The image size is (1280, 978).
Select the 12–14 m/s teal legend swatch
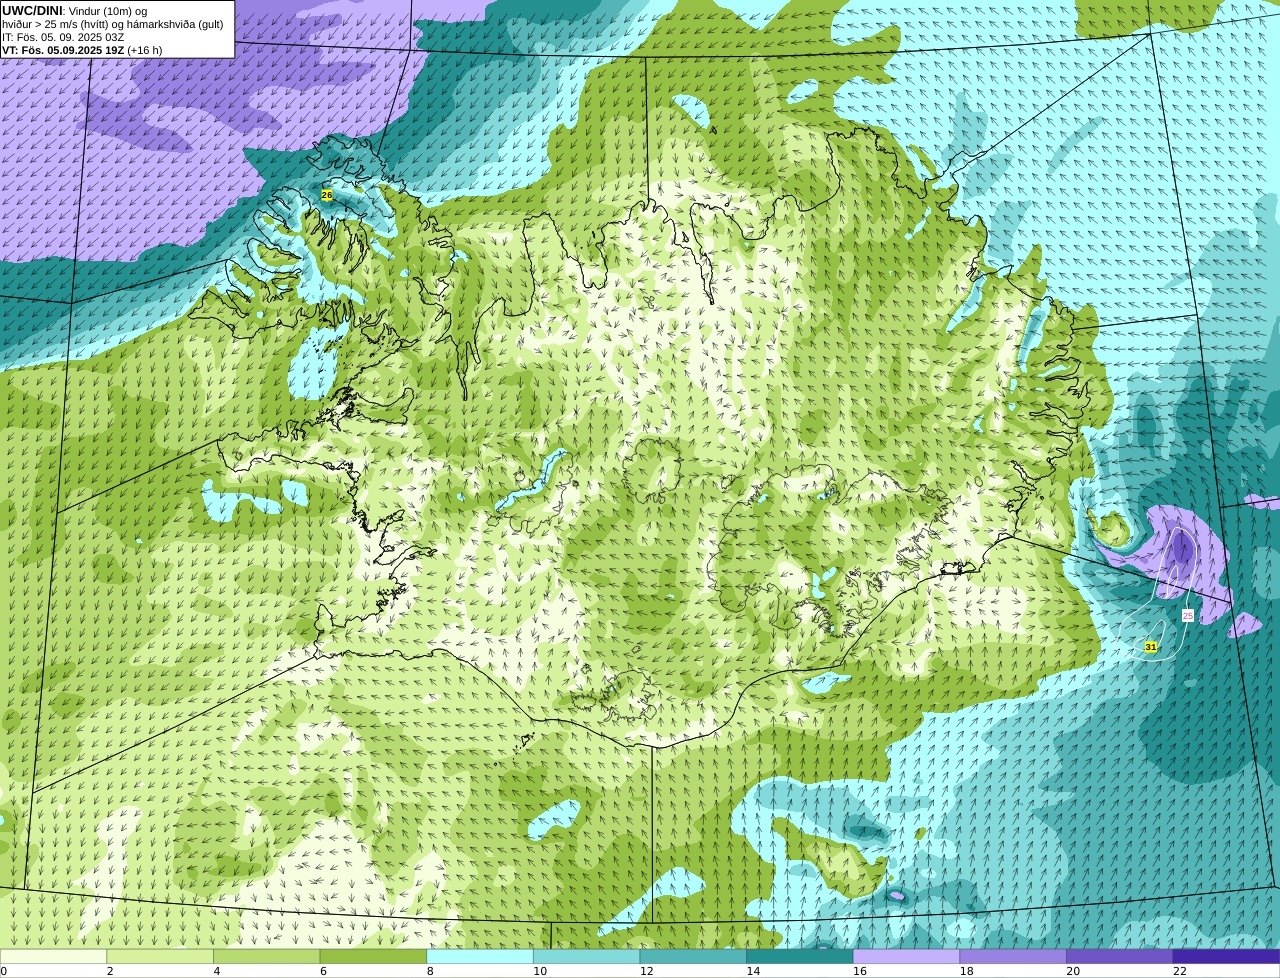click(693, 956)
